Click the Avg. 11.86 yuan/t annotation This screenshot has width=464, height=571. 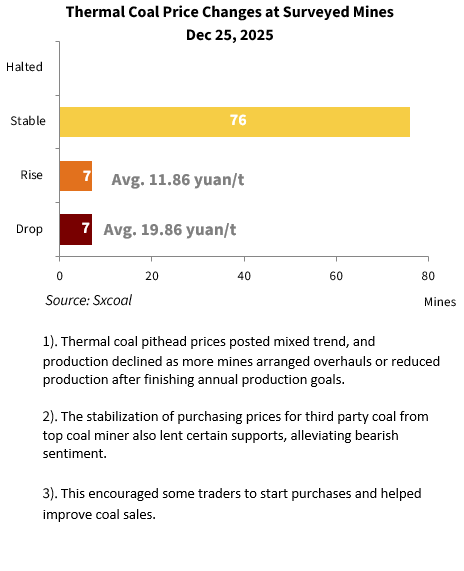(x=178, y=180)
